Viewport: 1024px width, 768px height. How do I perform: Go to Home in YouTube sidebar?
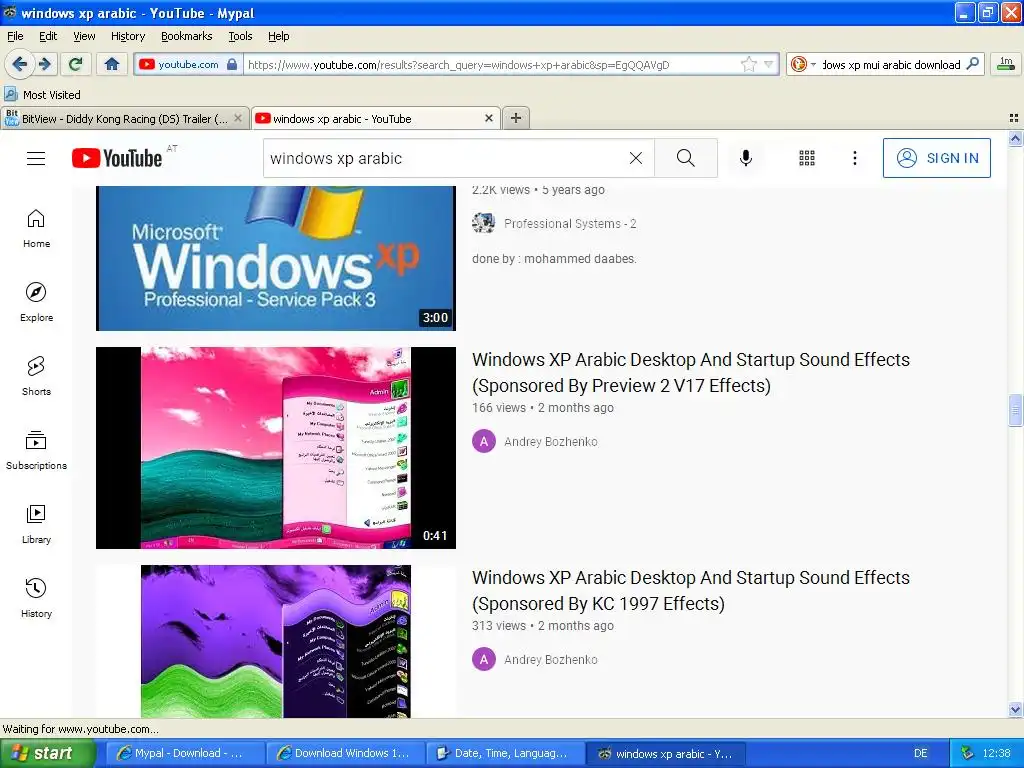(x=37, y=229)
